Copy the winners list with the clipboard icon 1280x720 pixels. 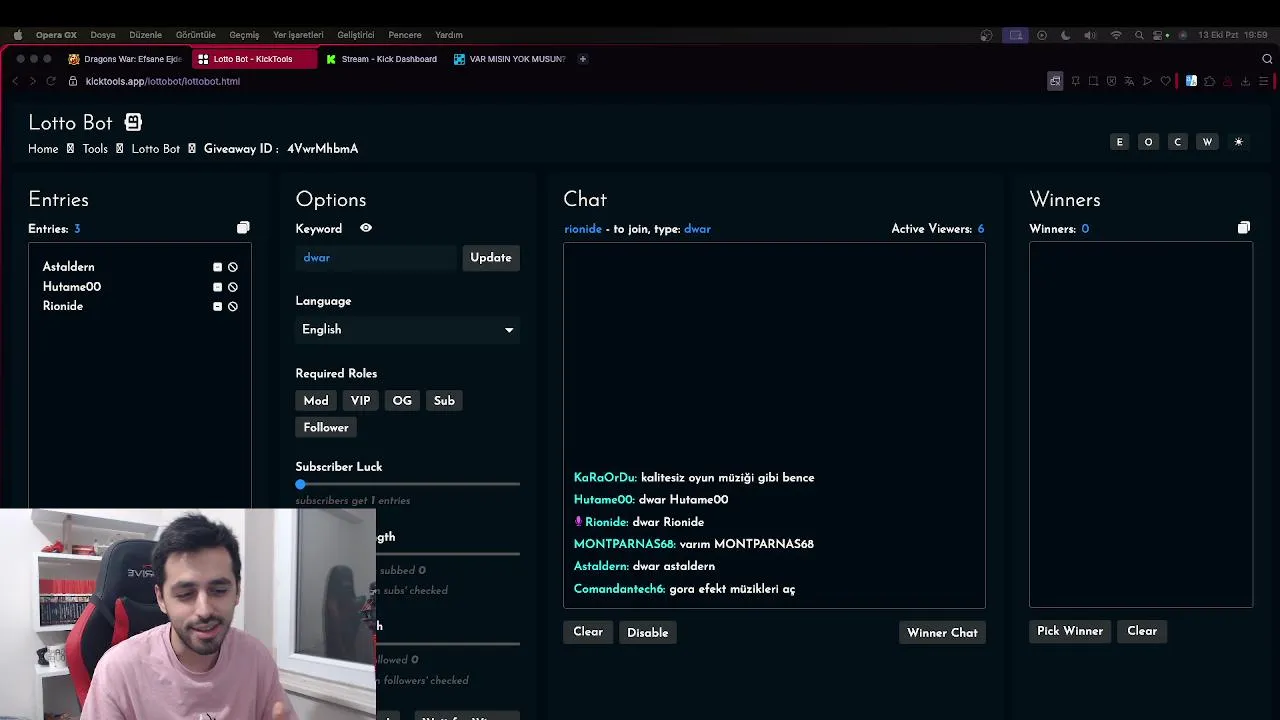pyautogui.click(x=1244, y=228)
